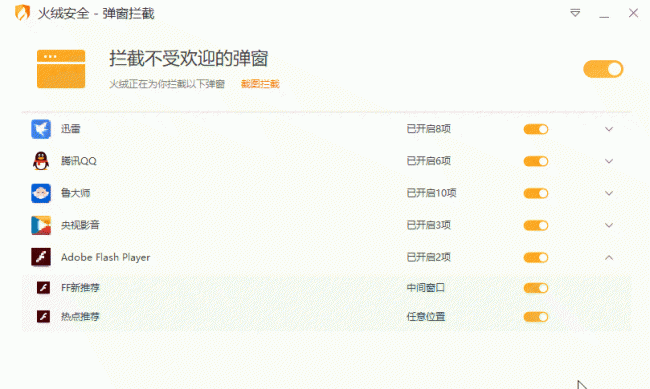
Task: Select the FF新推荐 rule text
Action: click(x=80, y=287)
